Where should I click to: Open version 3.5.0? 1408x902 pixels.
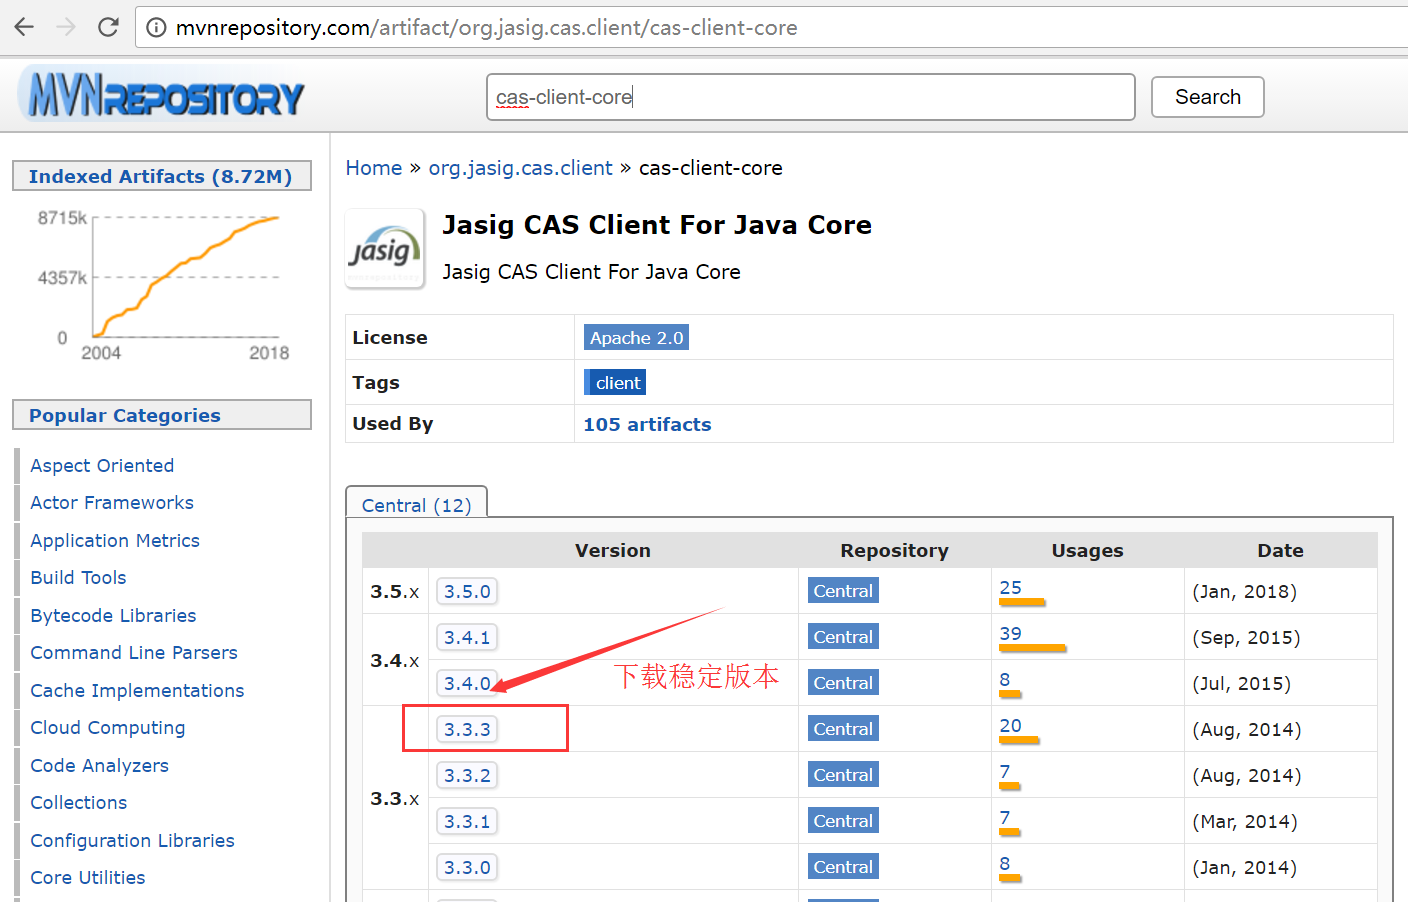click(467, 591)
